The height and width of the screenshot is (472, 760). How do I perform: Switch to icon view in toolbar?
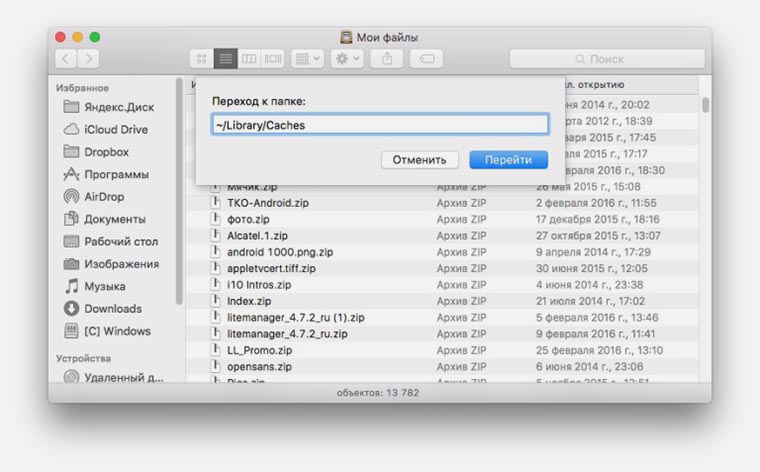(x=201, y=59)
